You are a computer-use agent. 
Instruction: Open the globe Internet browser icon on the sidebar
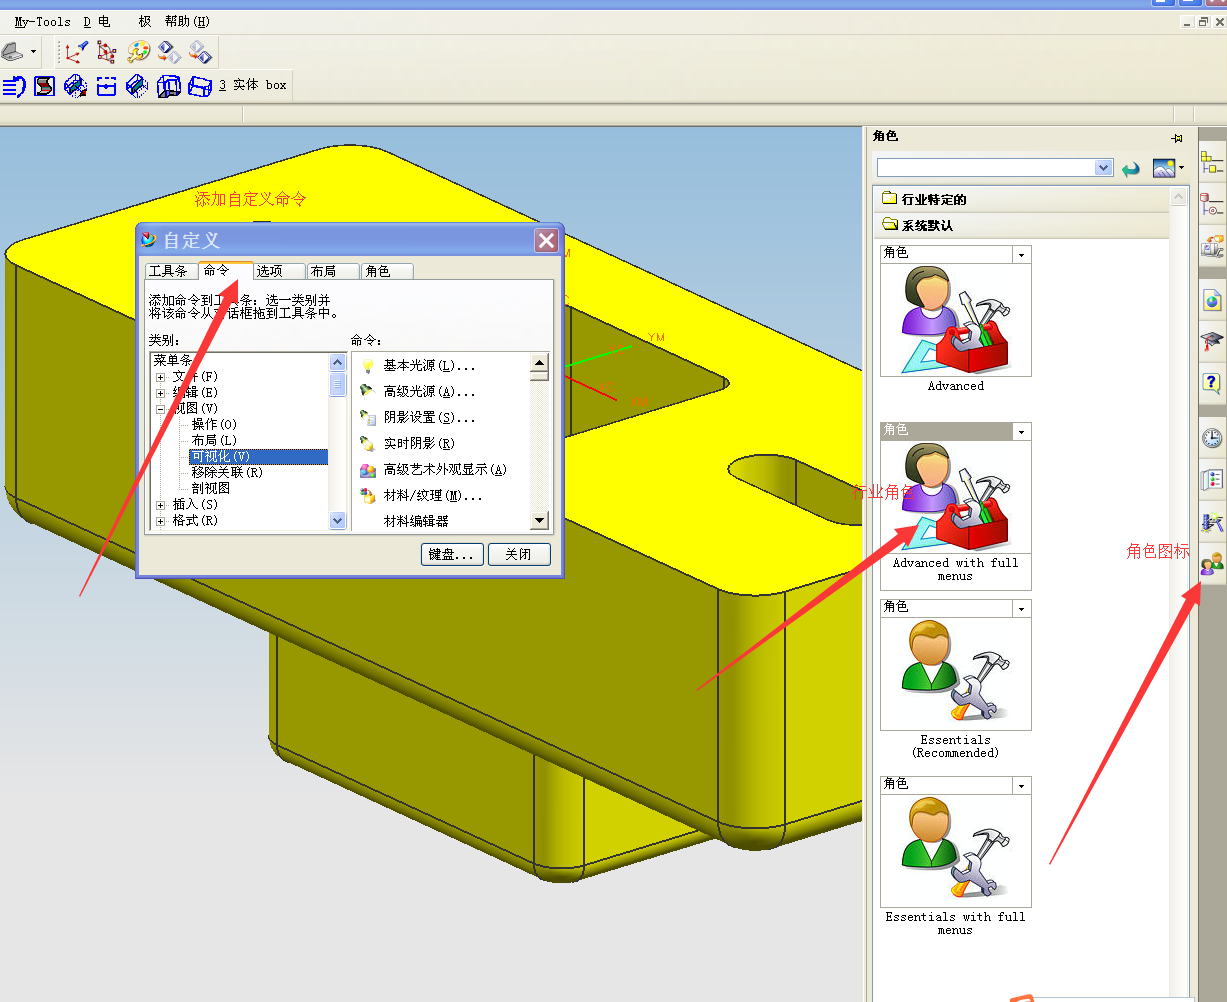coord(1212,300)
